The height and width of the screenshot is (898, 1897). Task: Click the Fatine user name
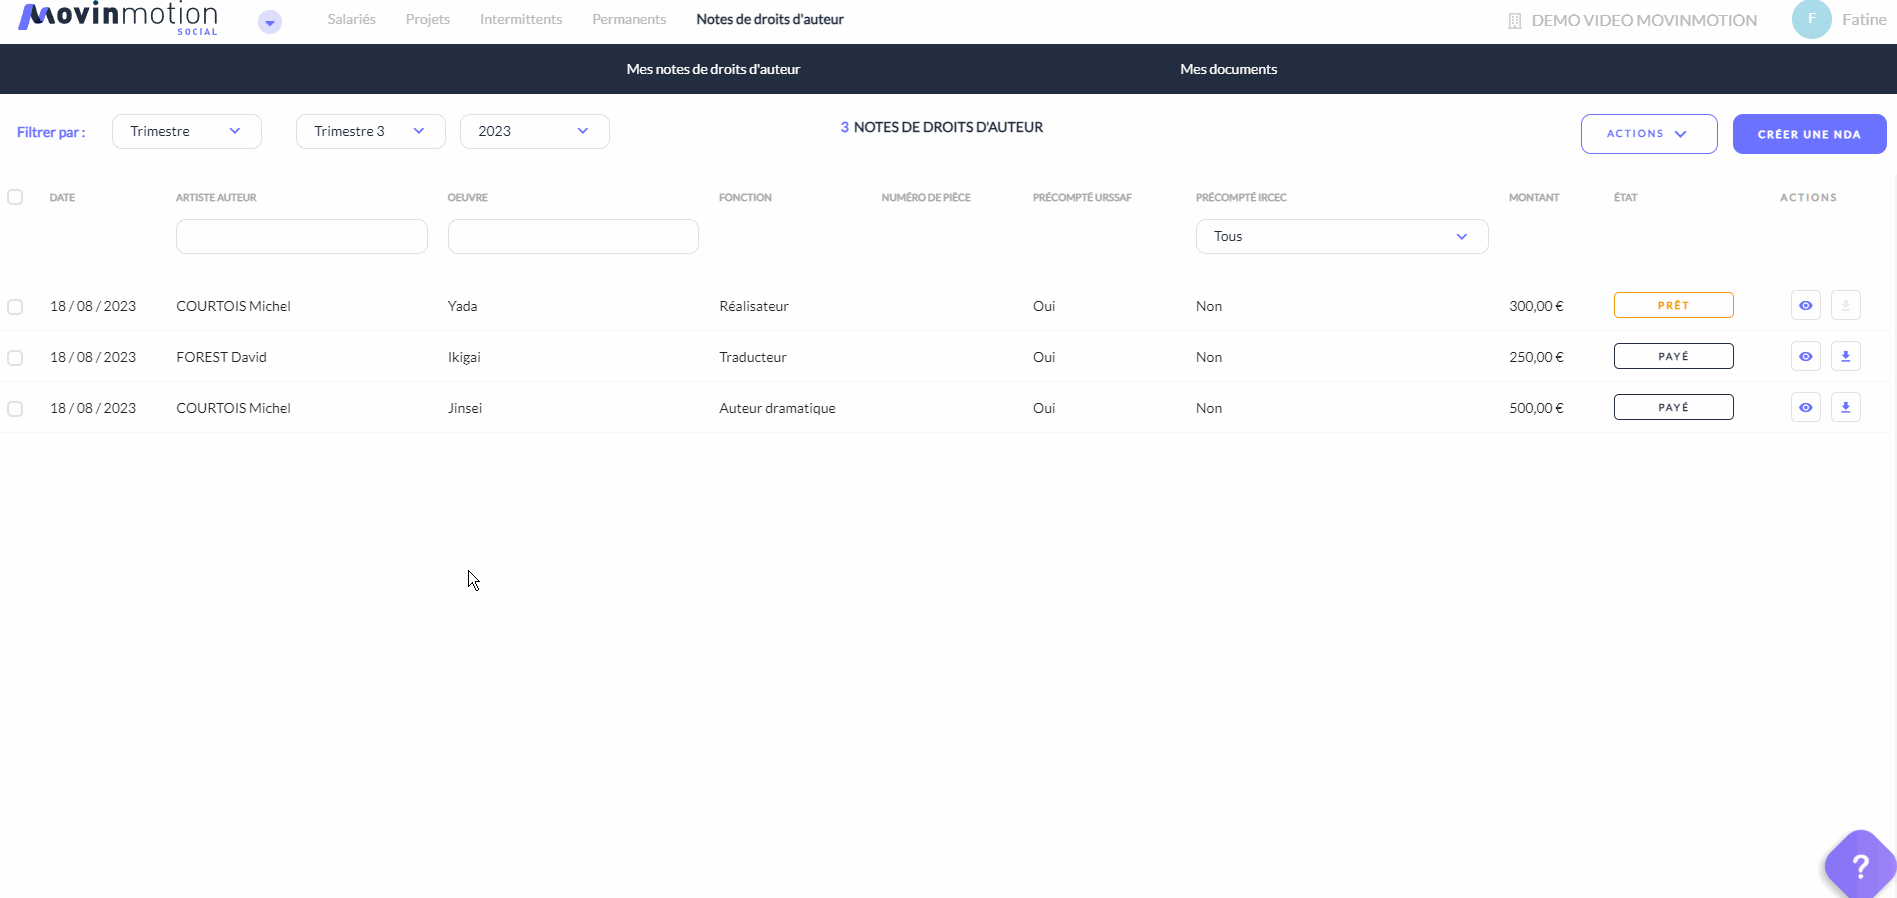click(x=1864, y=19)
